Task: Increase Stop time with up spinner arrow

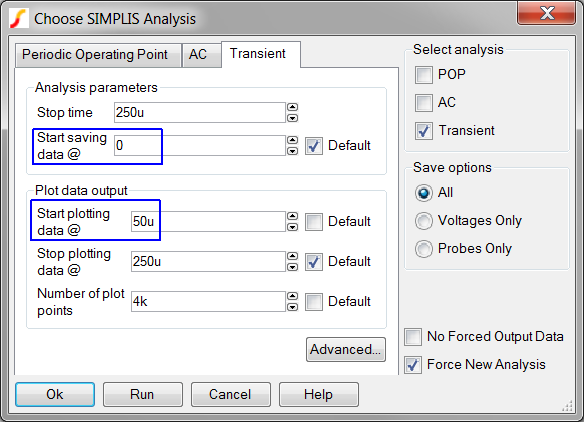Action: (x=293, y=107)
